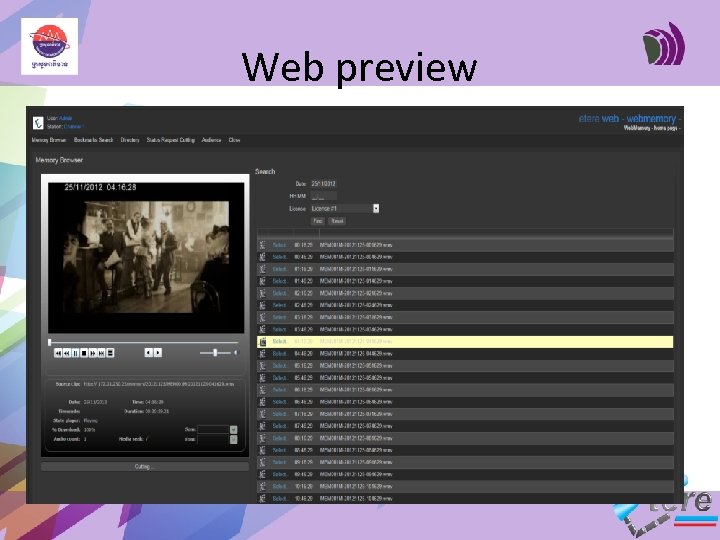Step one frame forward with the right arrow
The image size is (720, 540).
(x=158, y=353)
